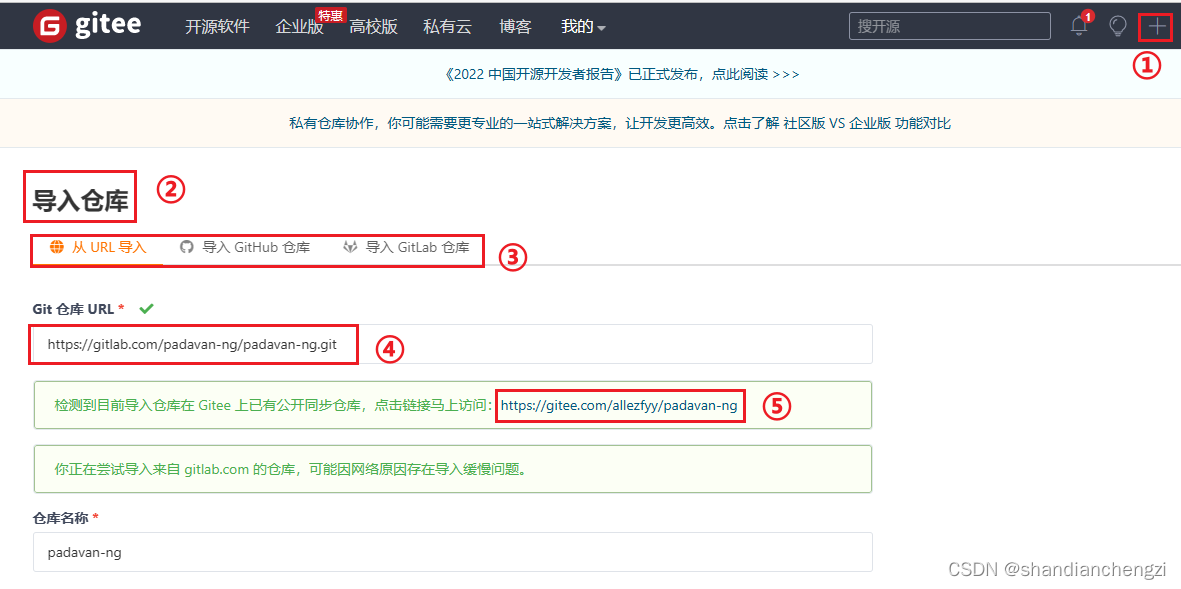Open 私有云 navigation item
Viewport: 1181px width, 589px height.
(447, 27)
